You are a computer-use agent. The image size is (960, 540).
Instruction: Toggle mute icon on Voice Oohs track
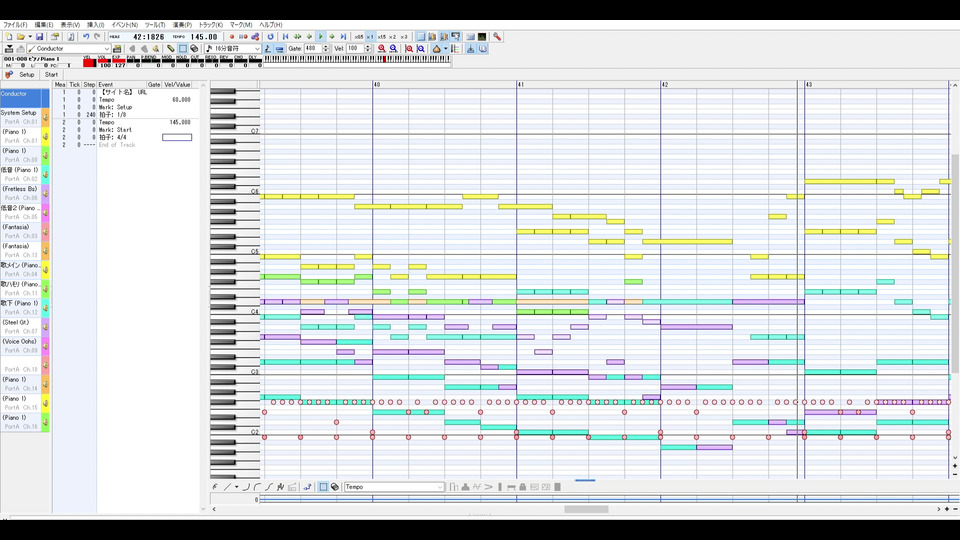[45, 345]
